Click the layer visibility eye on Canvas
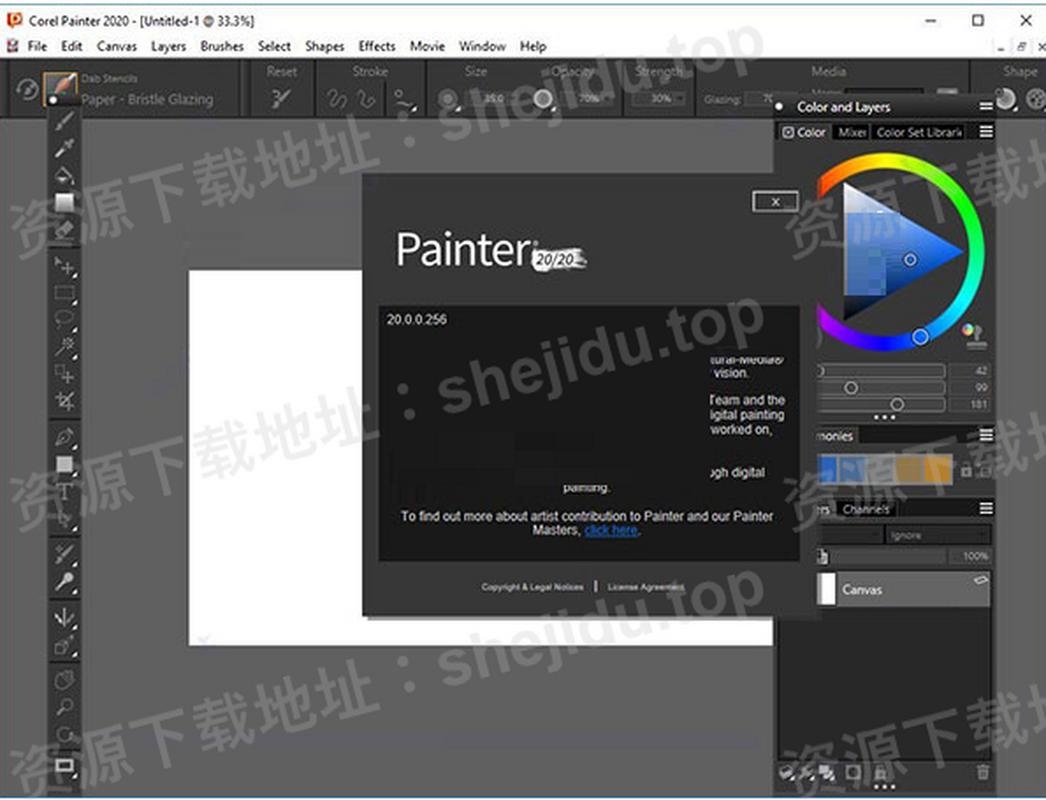The height and width of the screenshot is (800, 1046). pos(979,580)
